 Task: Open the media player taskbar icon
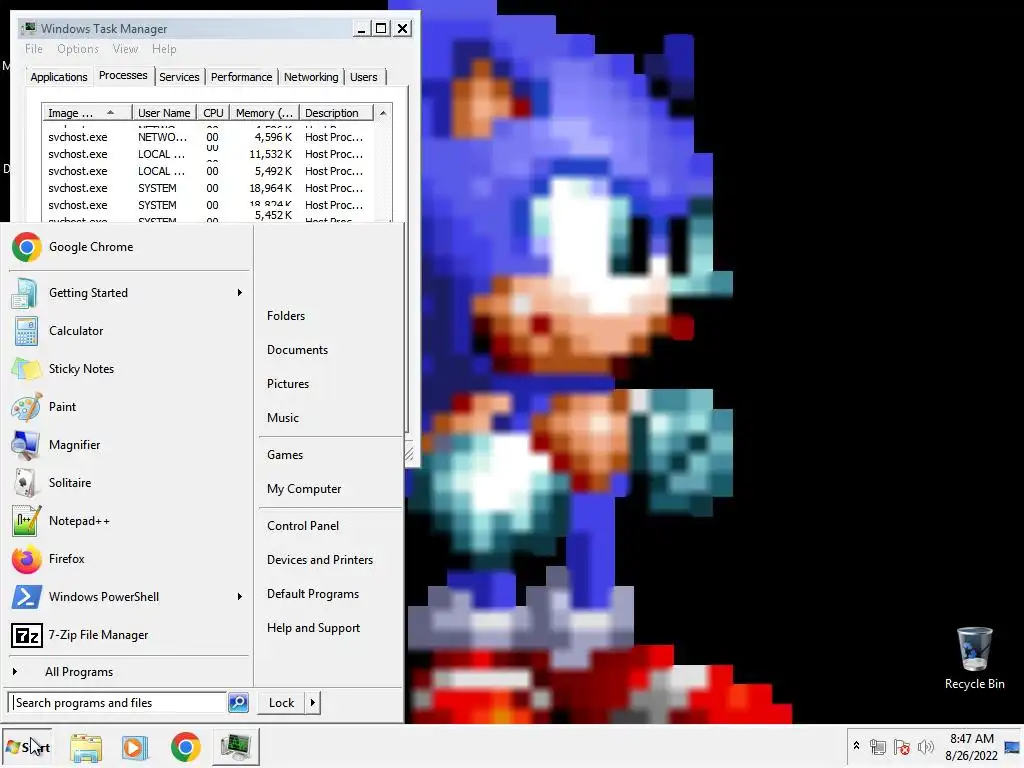(135, 747)
